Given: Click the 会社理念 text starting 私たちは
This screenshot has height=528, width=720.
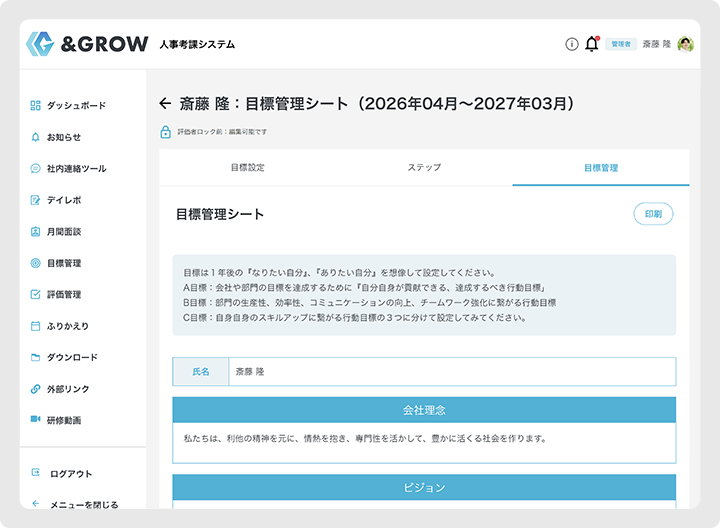Looking at the screenshot, I should (366, 438).
